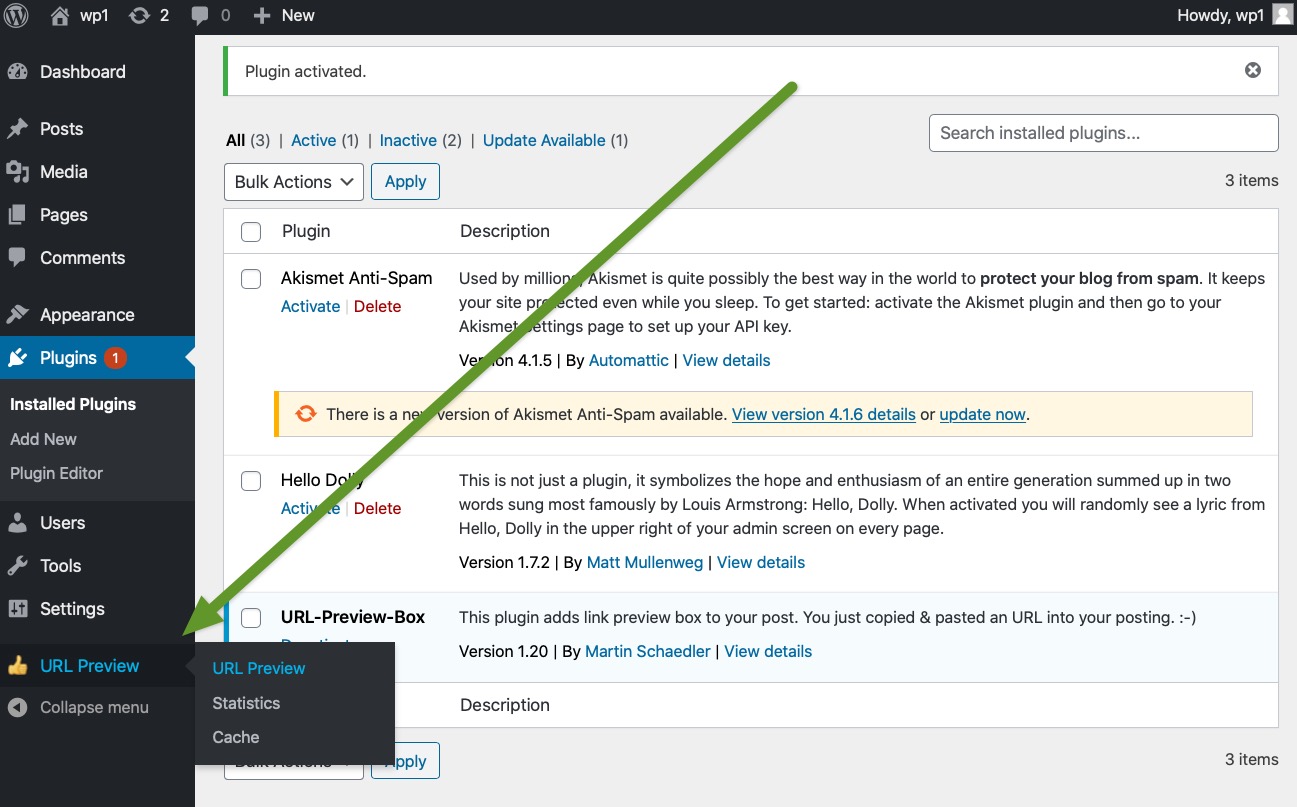Click the Users person icon

coord(17,523)
